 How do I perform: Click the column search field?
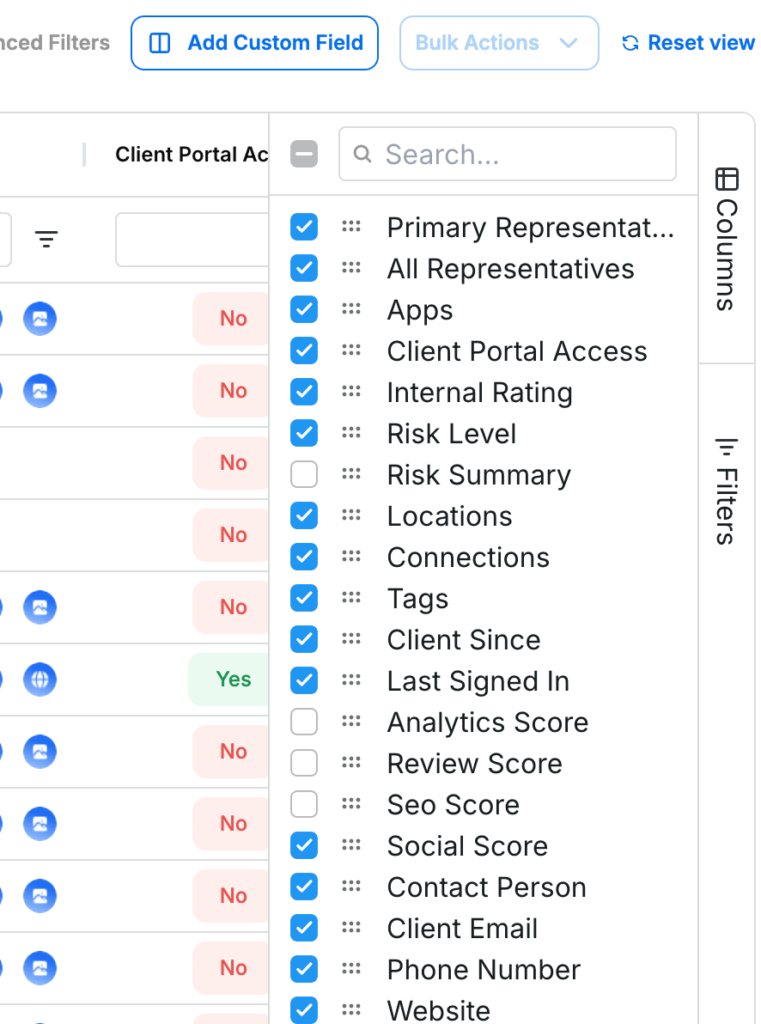point(507,154)
